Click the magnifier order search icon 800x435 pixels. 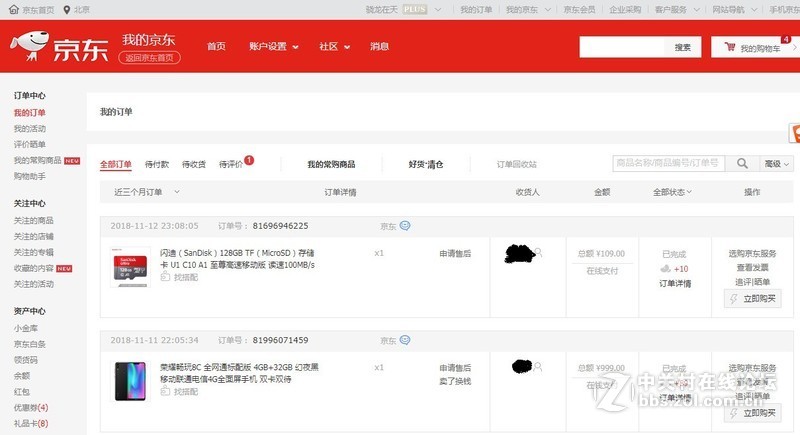pyautogui.click(x=742, y=163)
